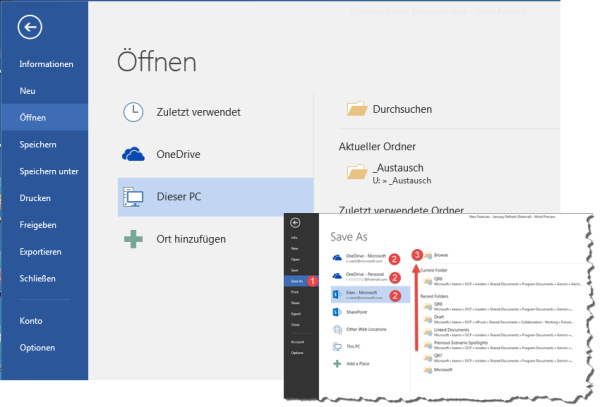Viewport: 600px width, 407px height.
Task: Select Close in the dark Save As sidebar
Action: pyautogui.click(x=295, y=324)
